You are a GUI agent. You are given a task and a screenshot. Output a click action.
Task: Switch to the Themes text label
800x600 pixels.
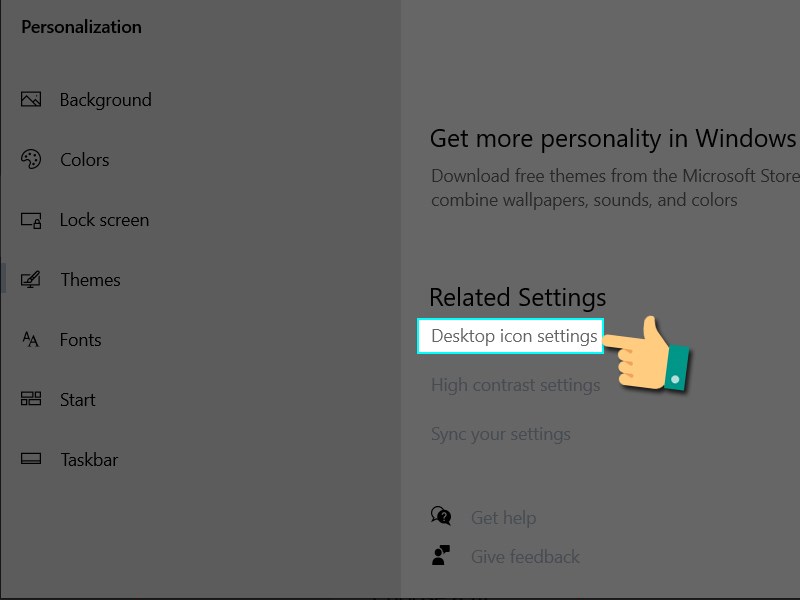coord(90,280)
